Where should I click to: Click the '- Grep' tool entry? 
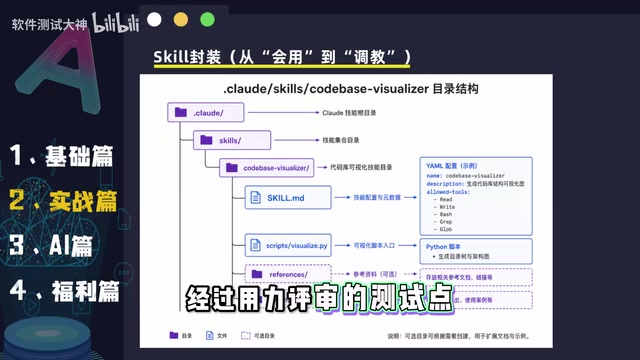pos(443,222)
